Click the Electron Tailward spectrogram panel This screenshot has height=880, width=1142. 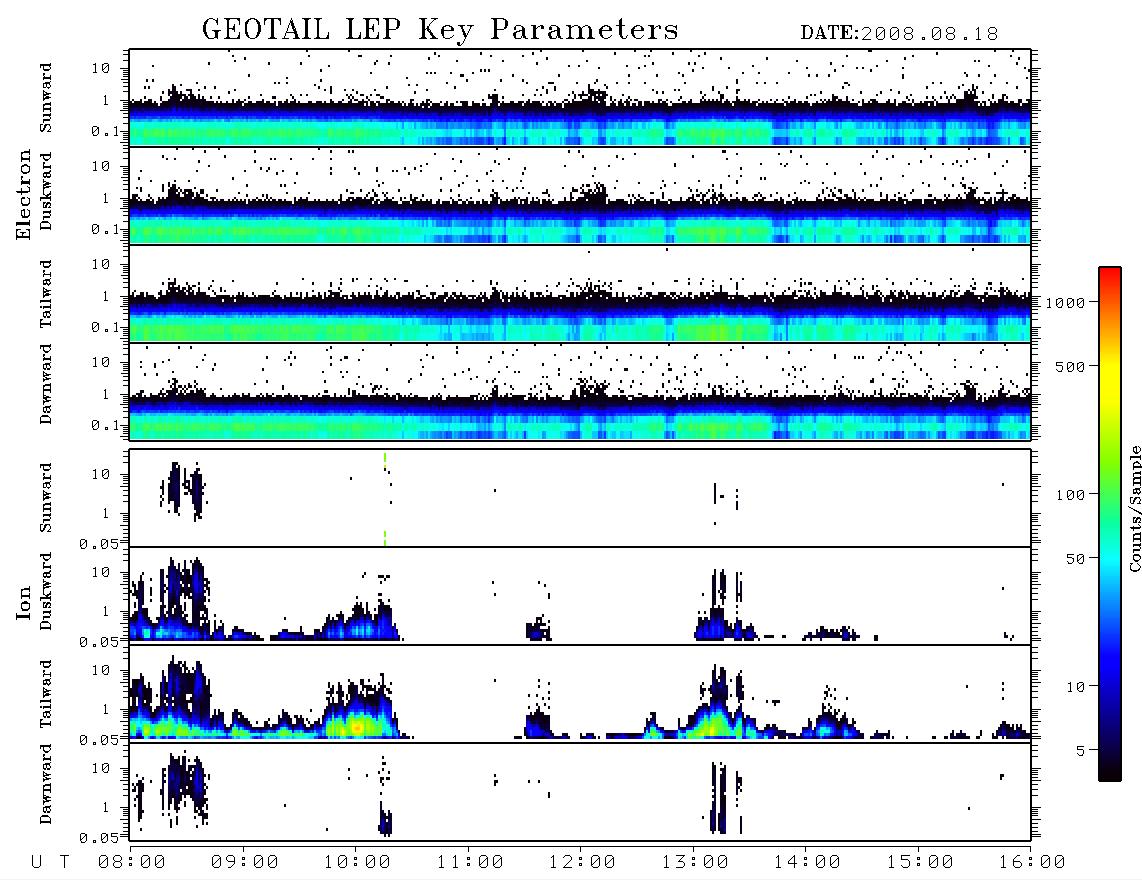(580, 294)
